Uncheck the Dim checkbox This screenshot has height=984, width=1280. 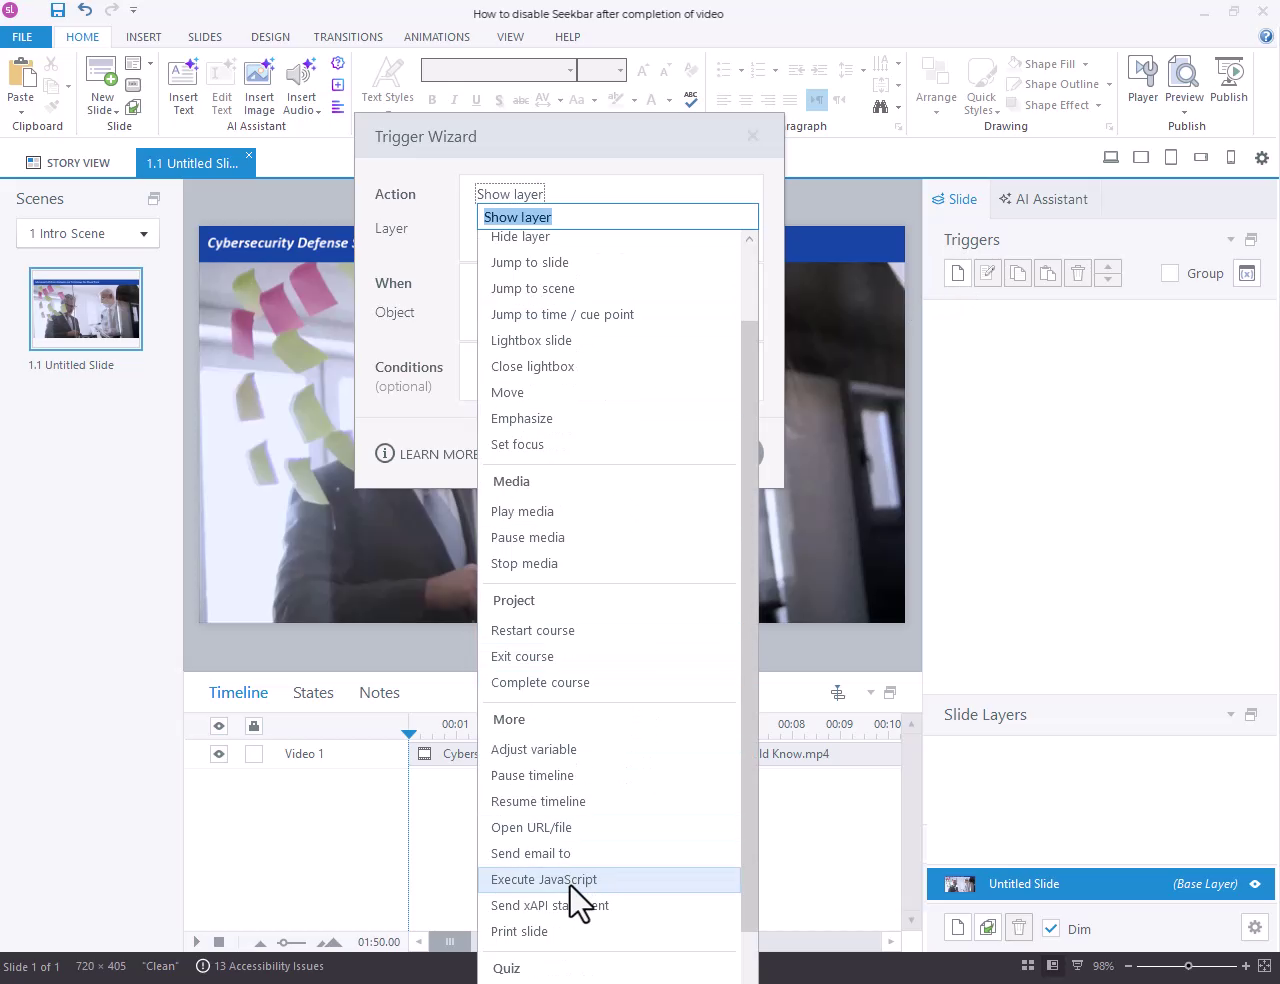1051,929
